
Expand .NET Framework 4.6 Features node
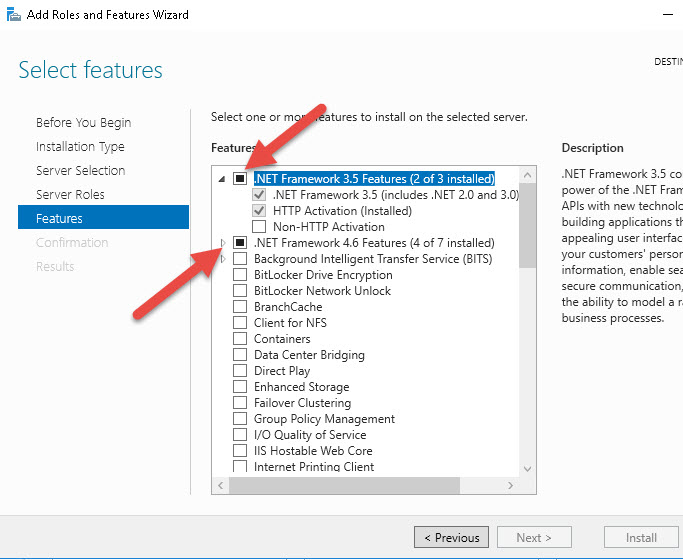(x=223, y=243)
